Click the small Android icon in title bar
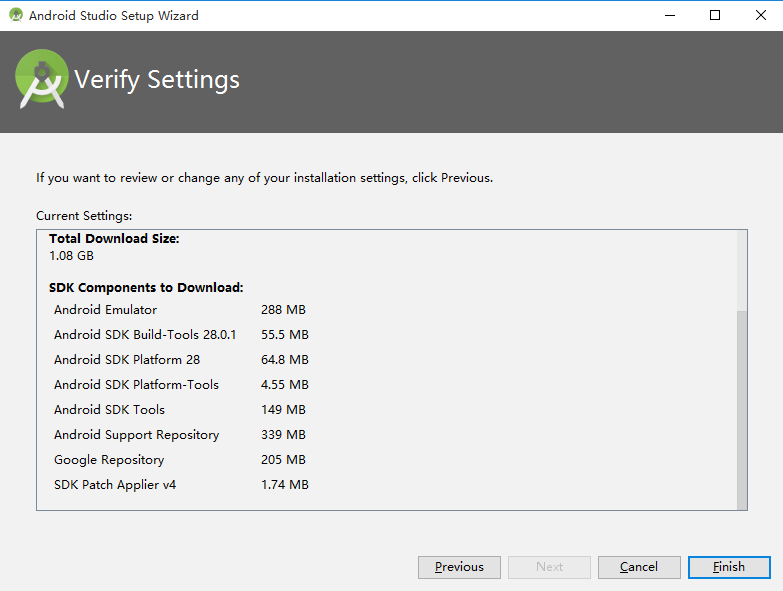Image resolution: width=783 pixels, height=591 pixels. [15, 15]
